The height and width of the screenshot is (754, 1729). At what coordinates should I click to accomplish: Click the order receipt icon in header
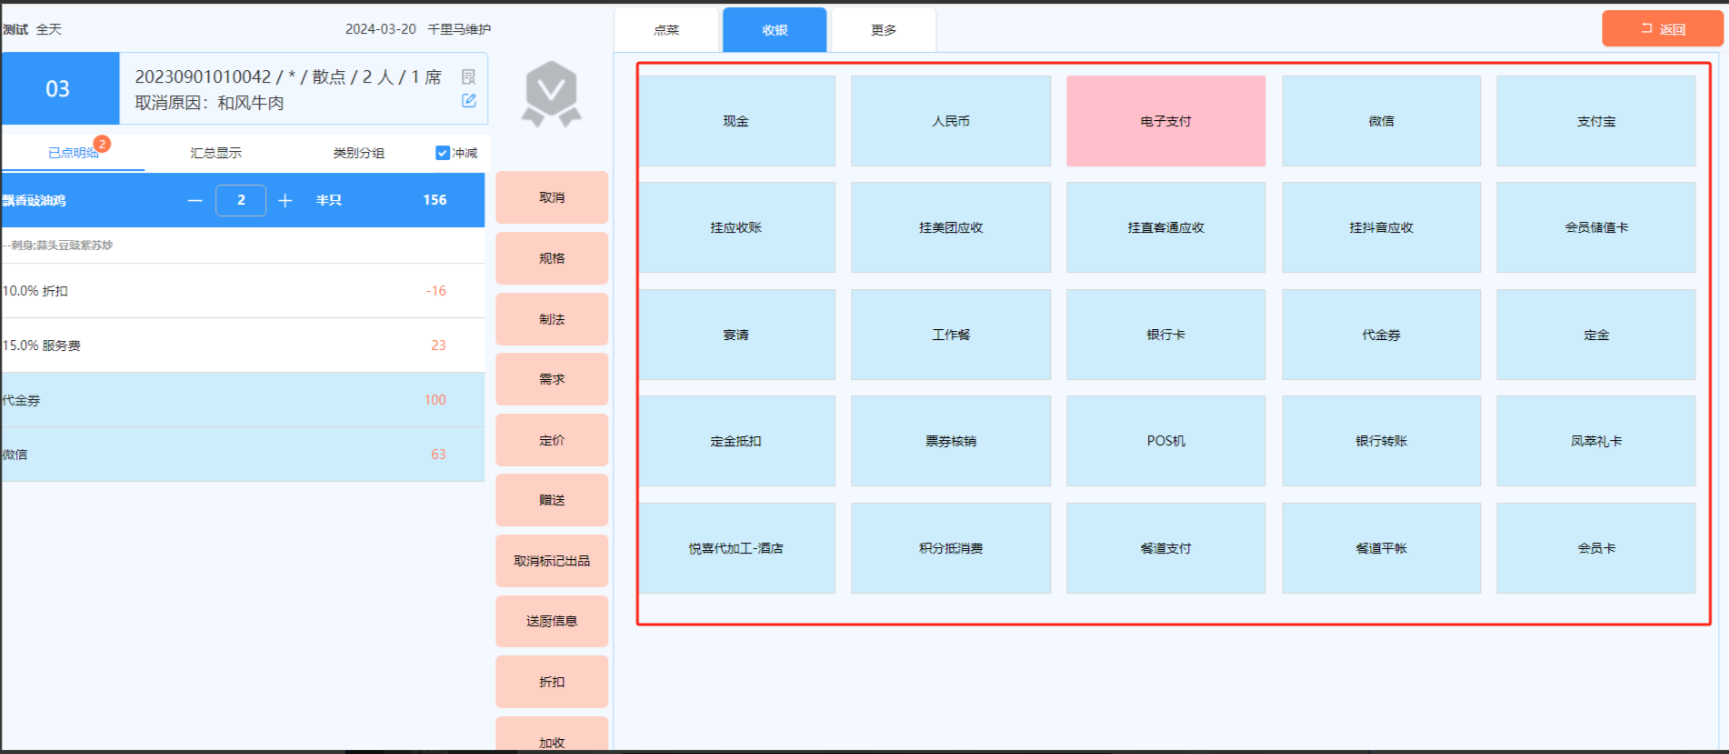[468, 77]
